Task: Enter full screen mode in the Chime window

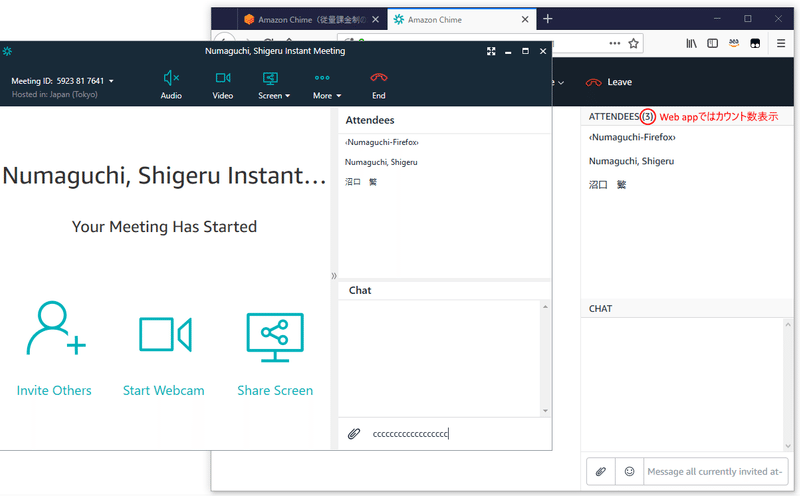Action: pyautogui.click(x=491, y=51)
